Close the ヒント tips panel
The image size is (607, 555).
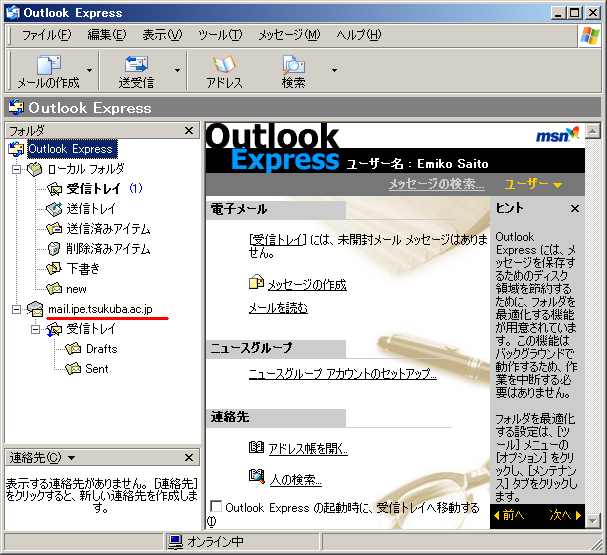[x=575, y=209]
